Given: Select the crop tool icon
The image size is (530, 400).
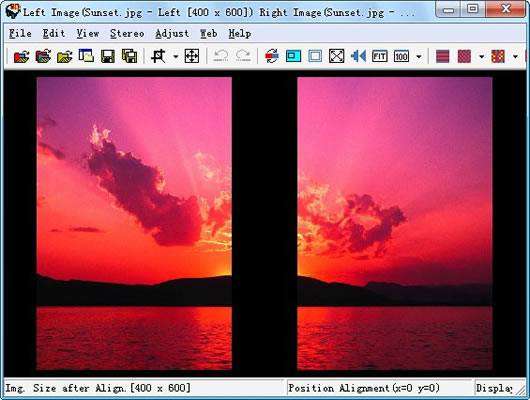Looking at the screenshot, I should [x=158, y=56].
